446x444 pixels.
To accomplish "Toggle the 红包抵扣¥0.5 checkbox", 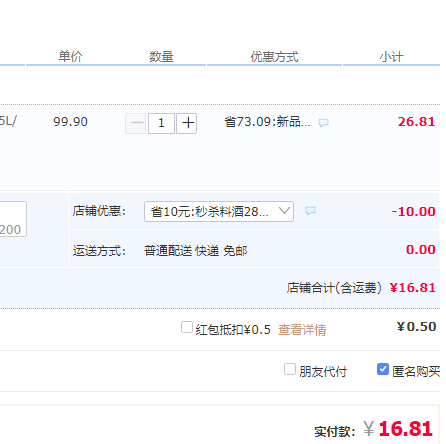I will point(187,327).
